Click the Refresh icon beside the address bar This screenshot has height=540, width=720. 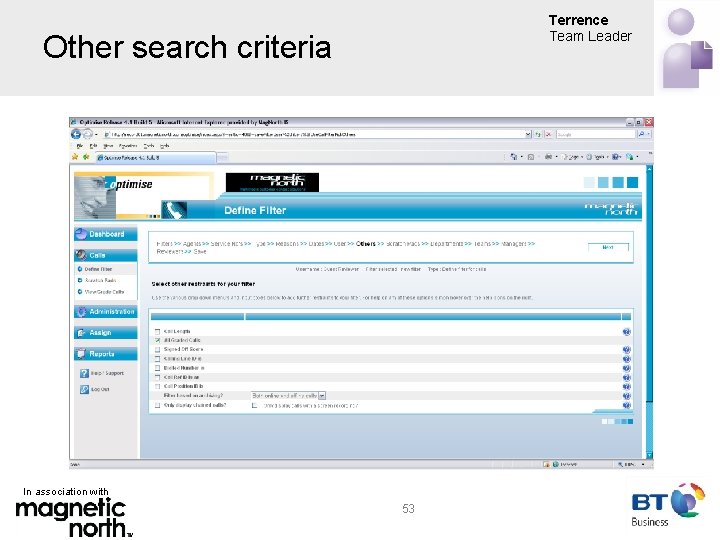[x=538, y=135]
